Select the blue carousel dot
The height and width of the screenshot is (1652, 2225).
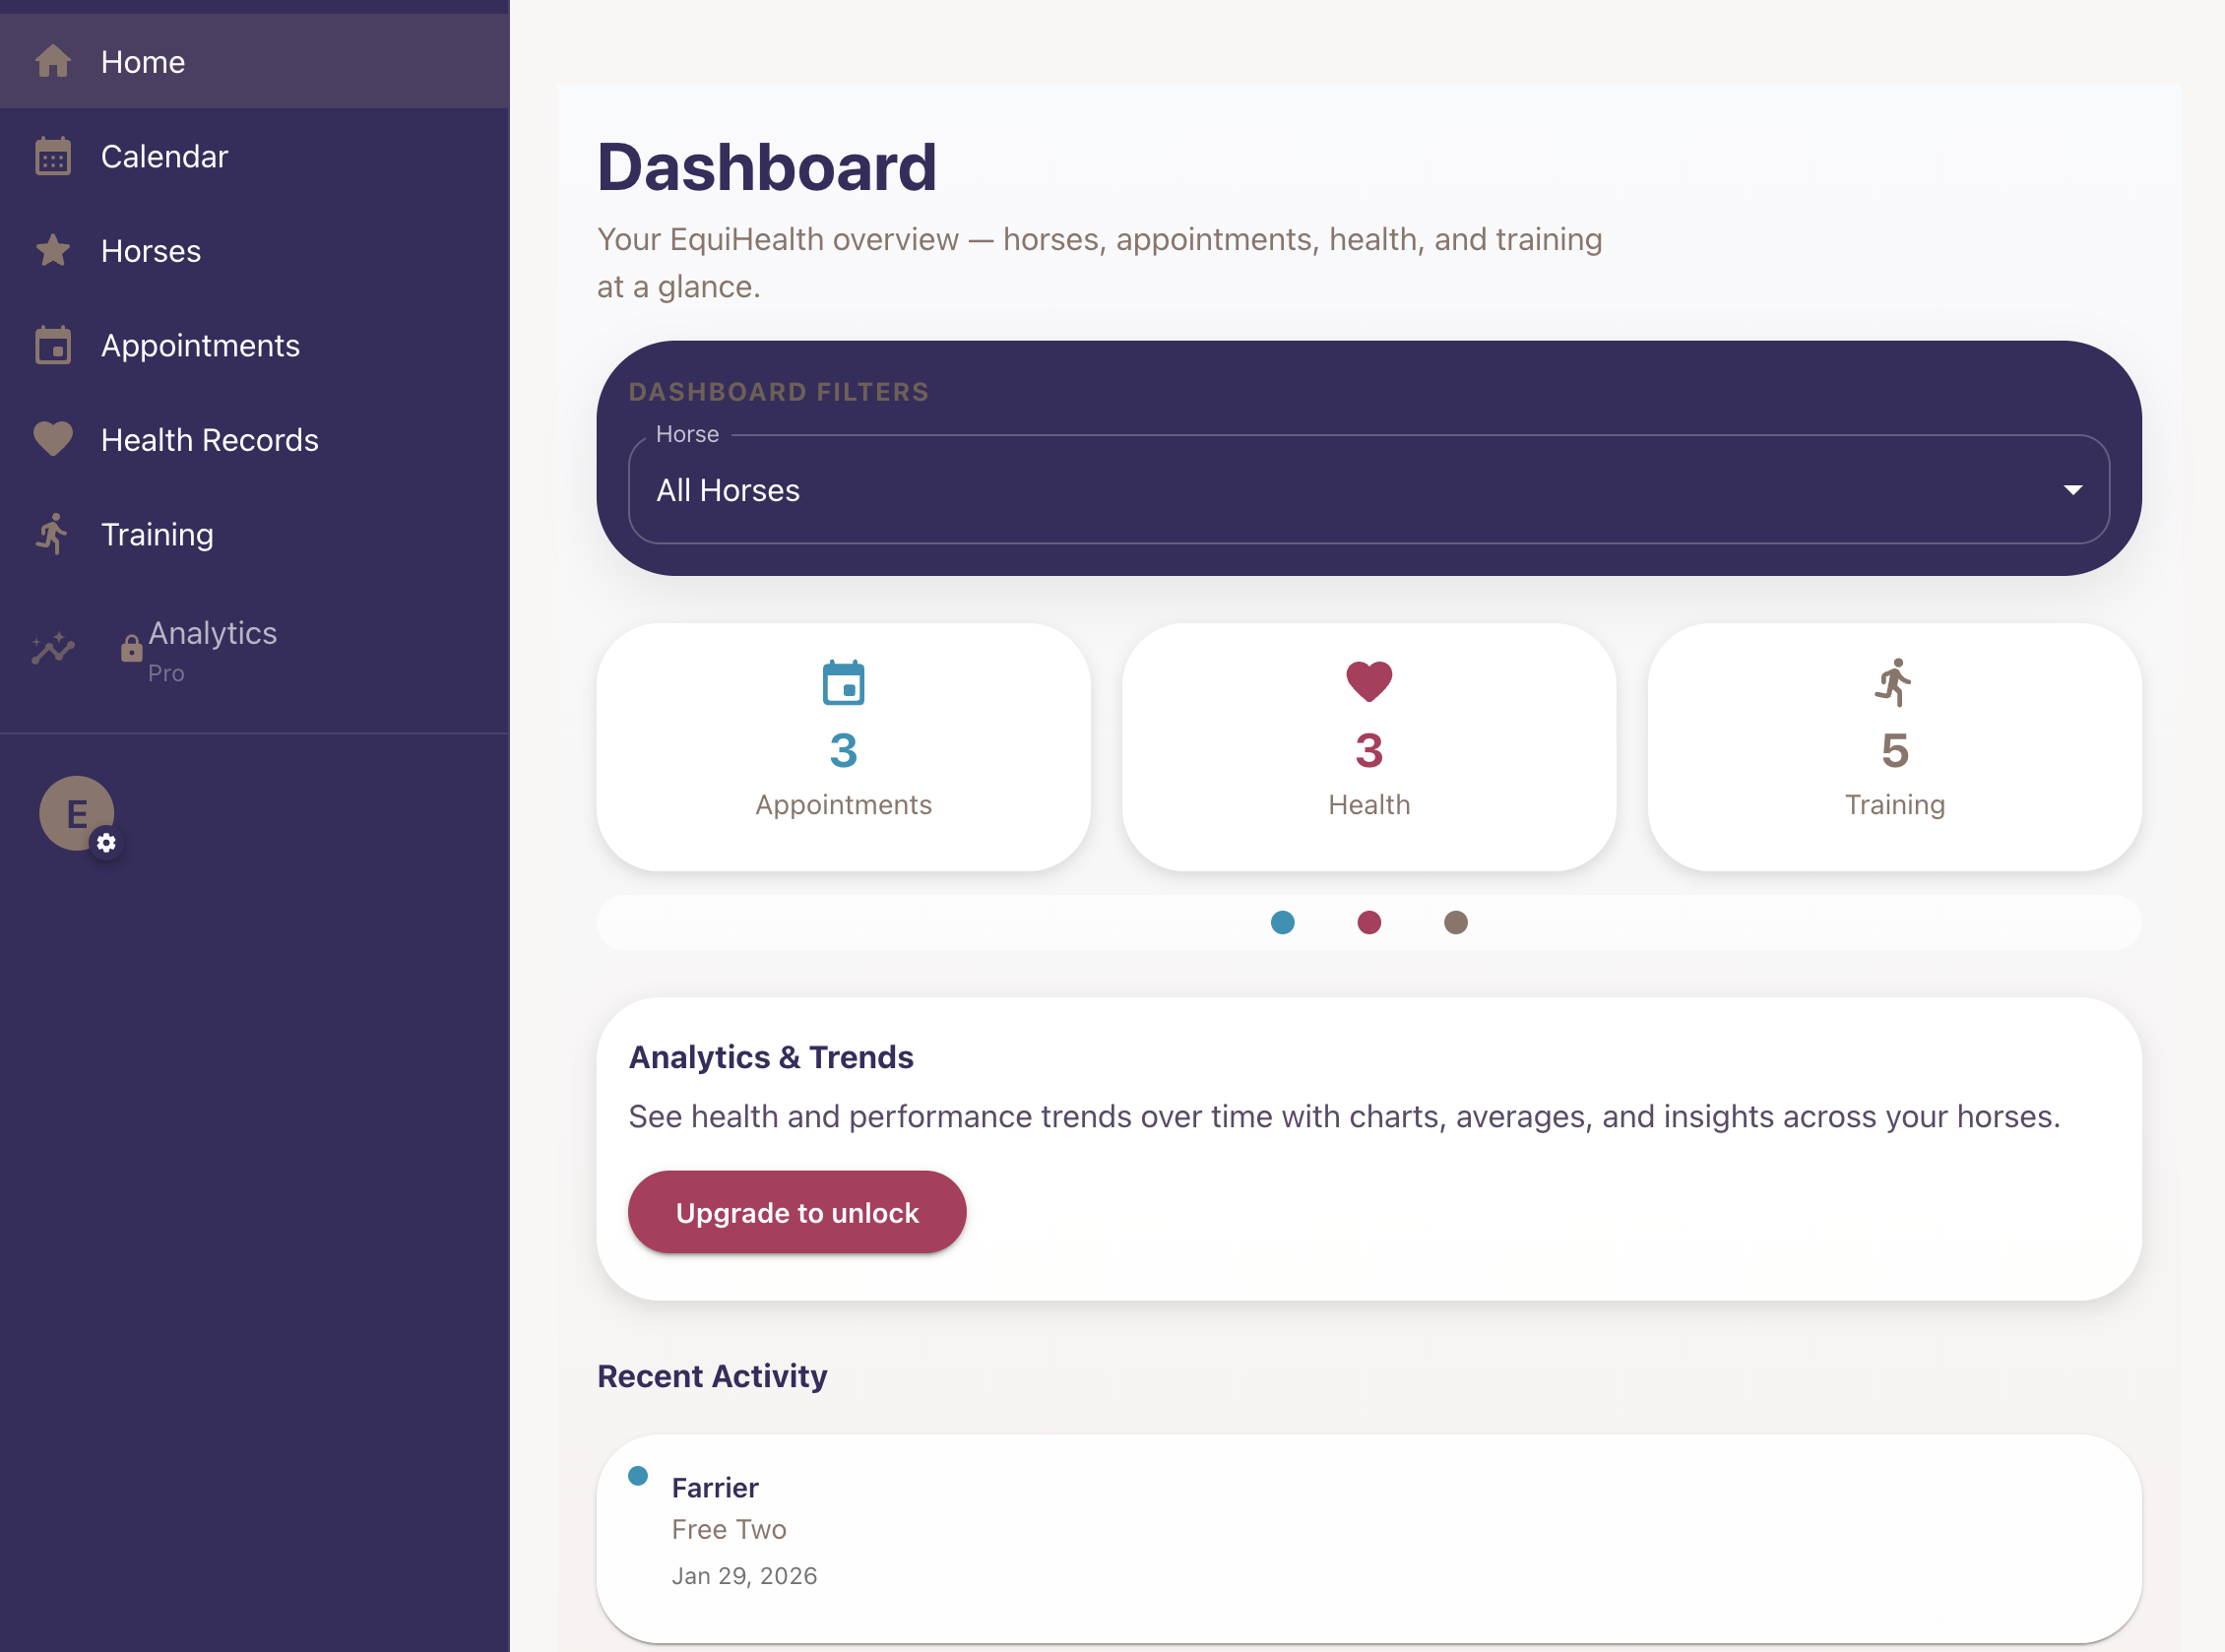coord(1282,922)
